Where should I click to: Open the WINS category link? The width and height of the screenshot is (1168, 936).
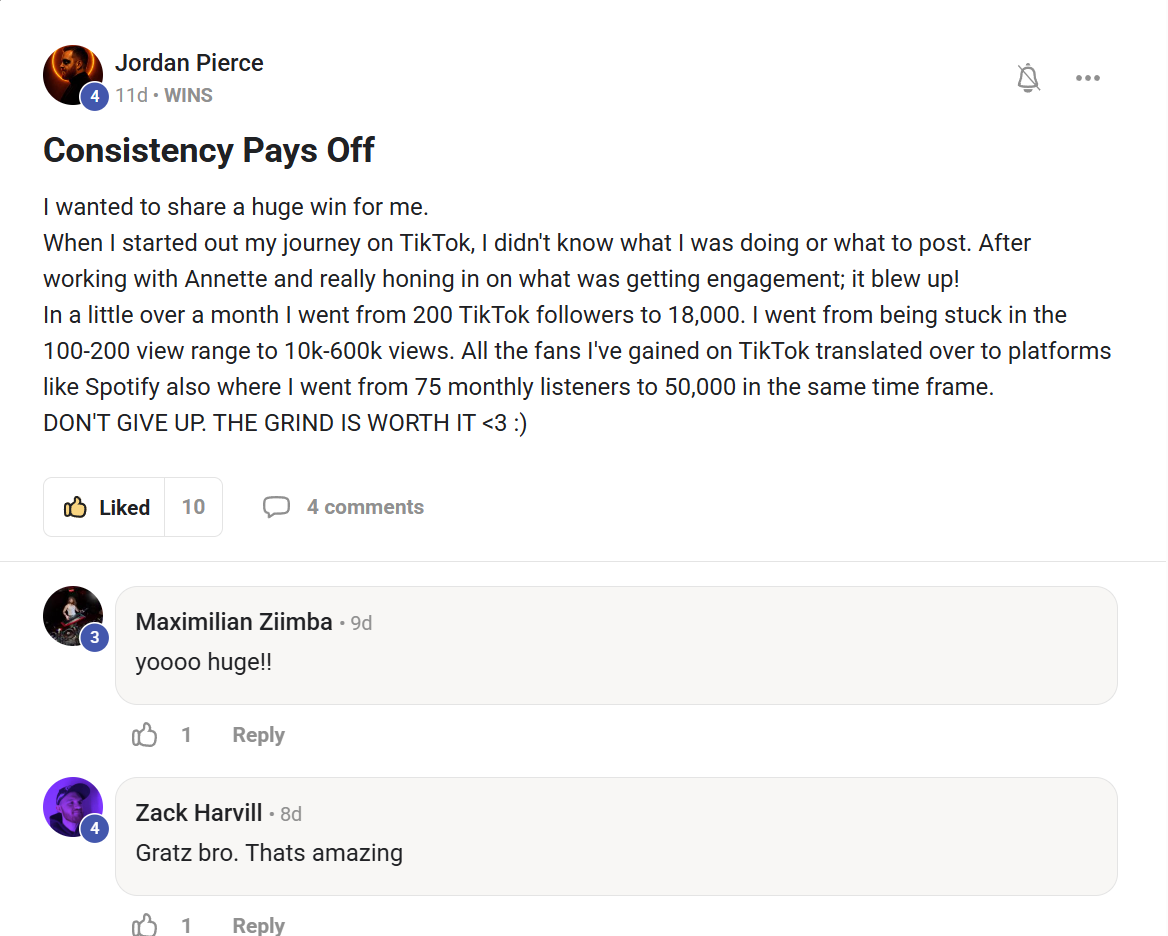pyautogui.click(x=188, y=96)
